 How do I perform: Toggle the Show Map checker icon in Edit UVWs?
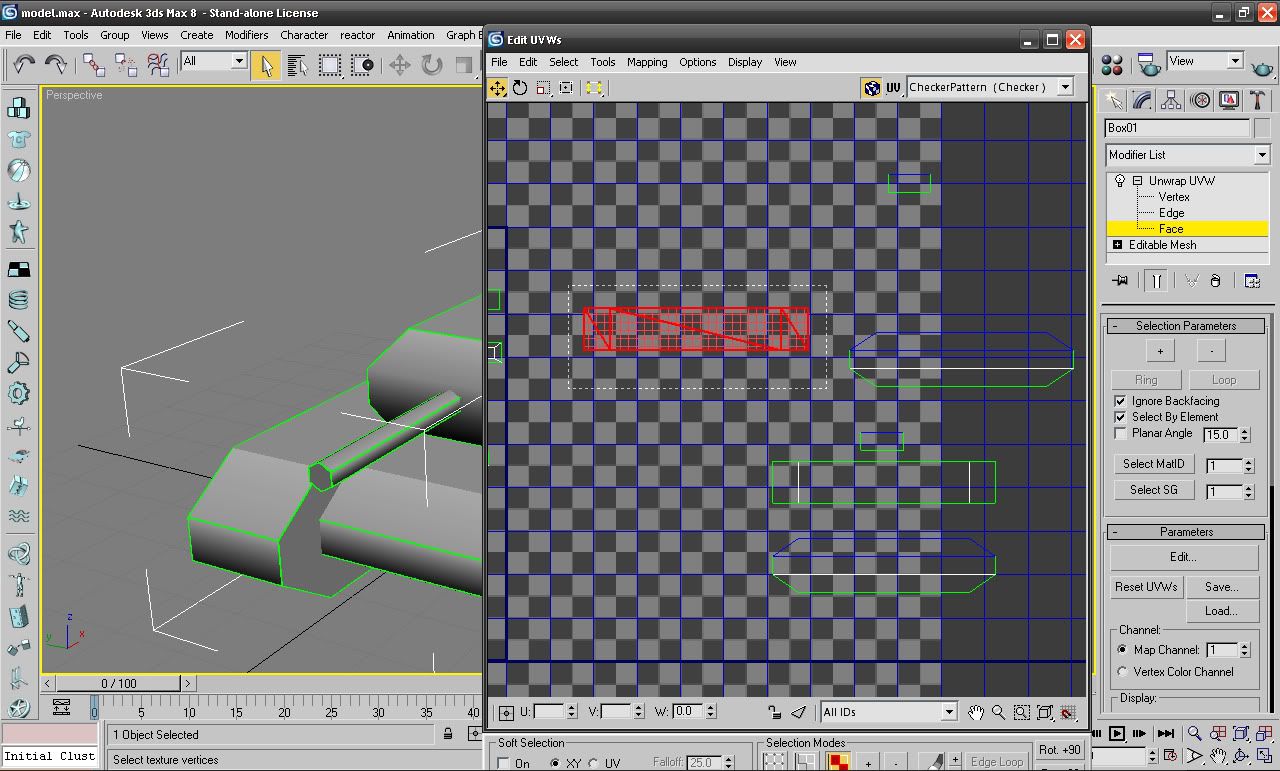pyautogui.click(x=871, y=88)
